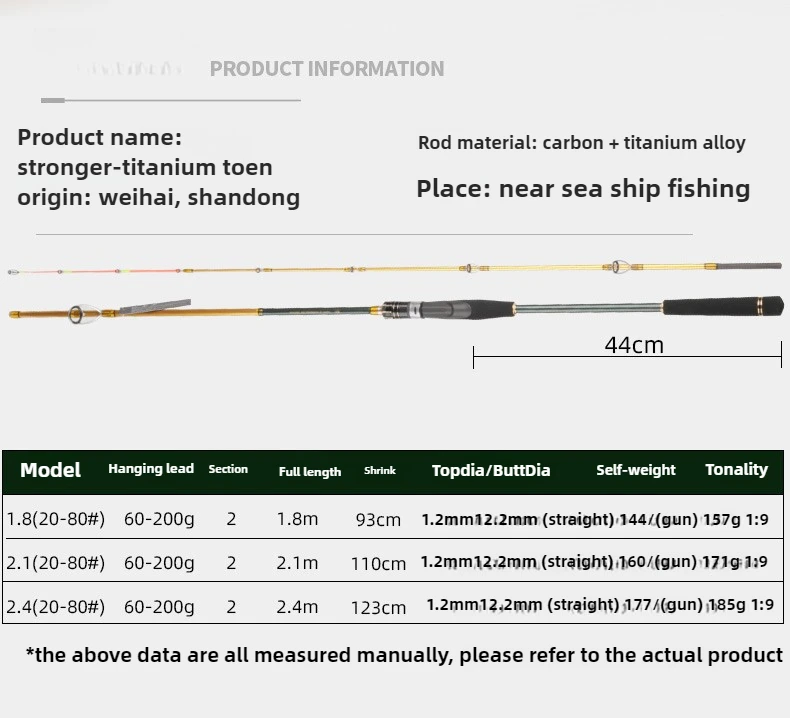The image size is (790, 718).
Task: Click the Tonality column header
Action: click(736, 469)
